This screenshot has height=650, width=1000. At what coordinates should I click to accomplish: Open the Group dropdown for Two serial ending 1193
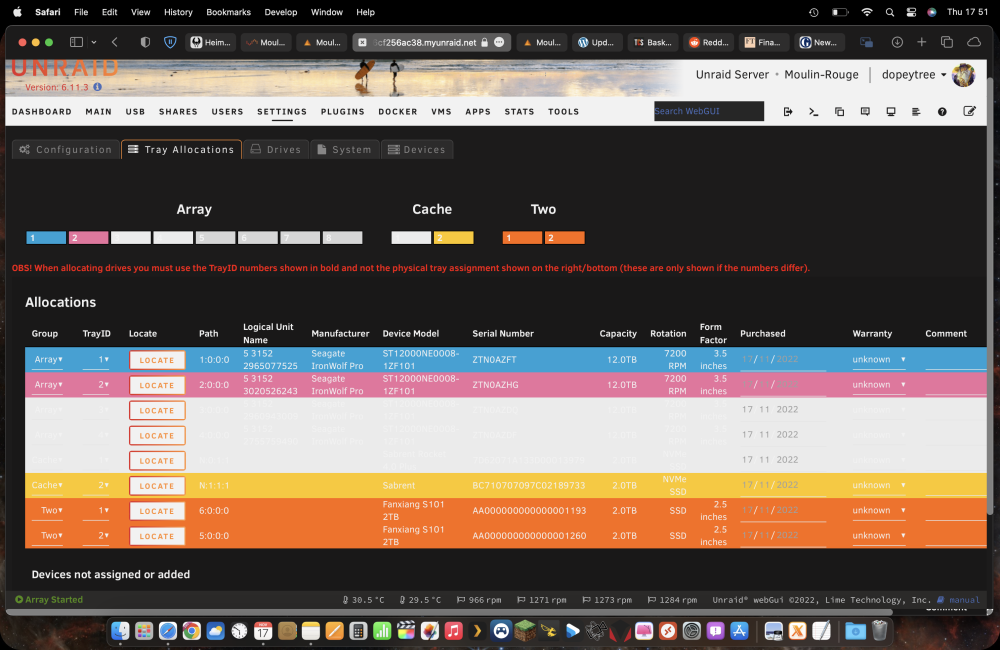(48, 510)
